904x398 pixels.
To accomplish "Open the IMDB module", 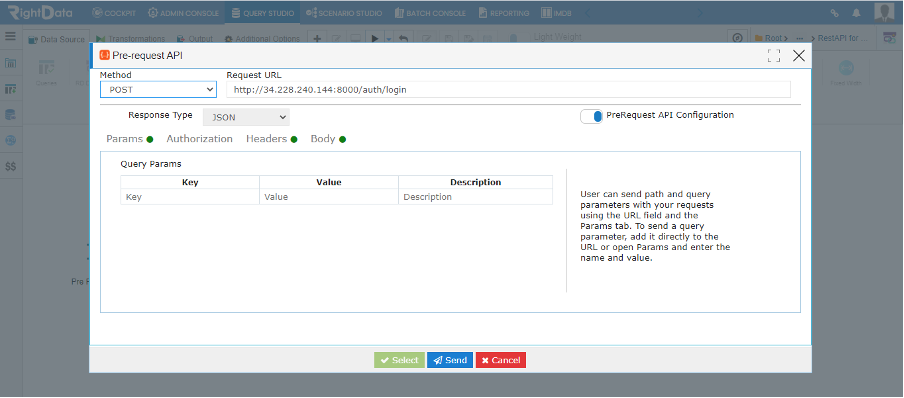I will [x=556, y=13].
